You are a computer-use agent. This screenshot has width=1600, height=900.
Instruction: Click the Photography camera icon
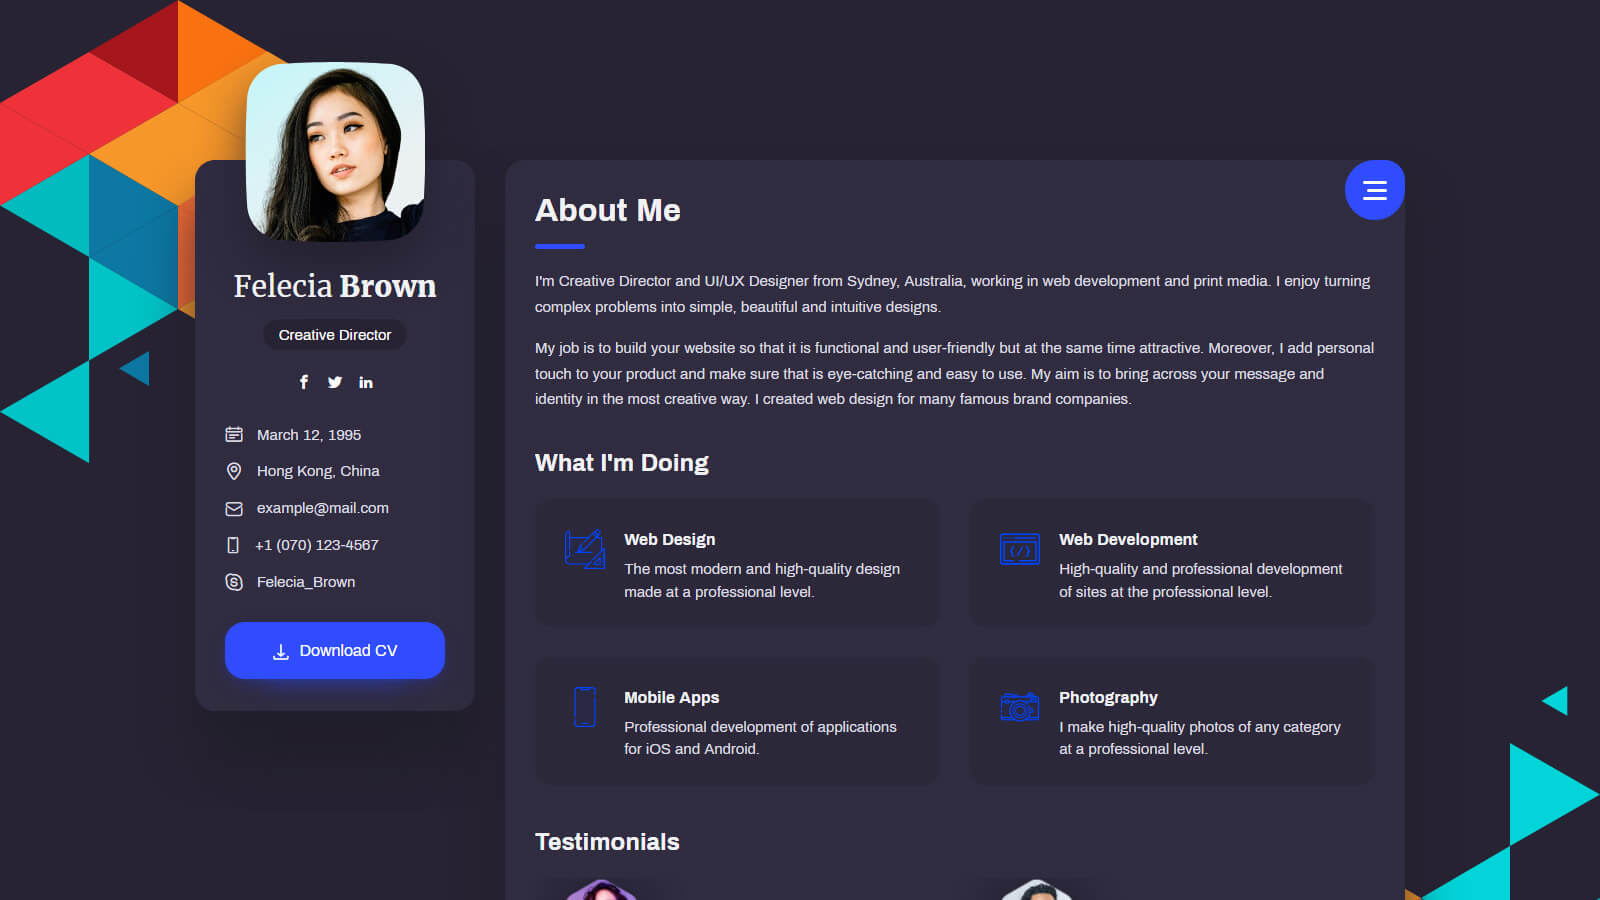pyautogui.click(x=1019, y=707)
